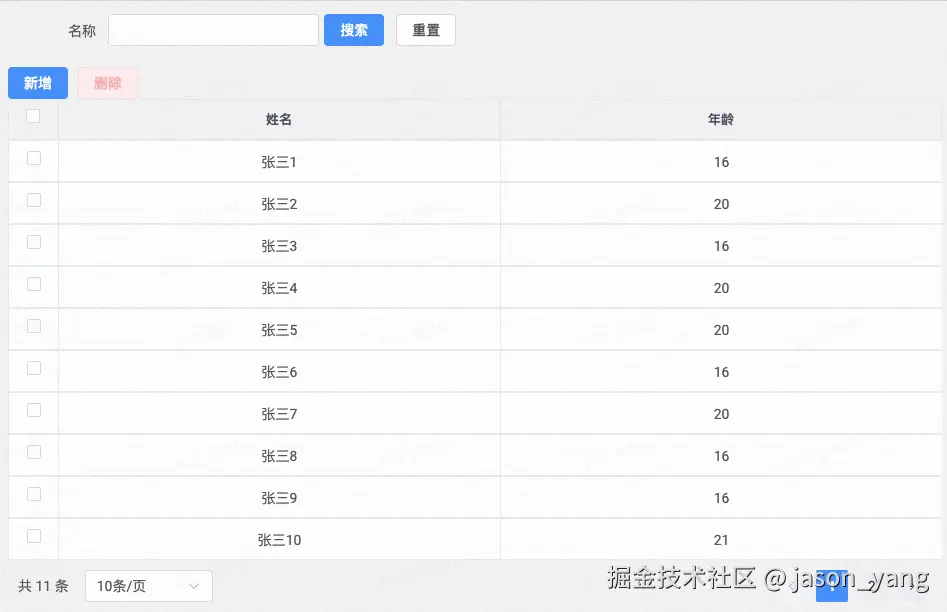
Task: Click the age value 20 in 张三4 row
Action: [x=721, y=288]
